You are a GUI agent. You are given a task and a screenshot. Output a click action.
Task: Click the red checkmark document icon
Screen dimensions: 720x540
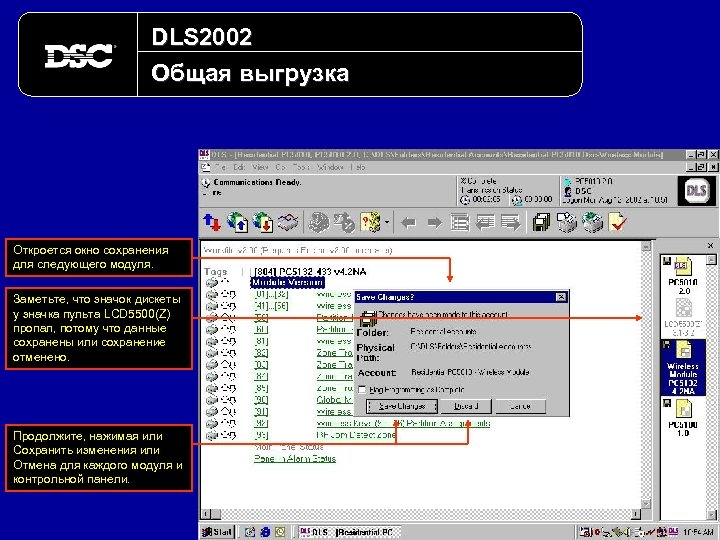click(617, 222)
